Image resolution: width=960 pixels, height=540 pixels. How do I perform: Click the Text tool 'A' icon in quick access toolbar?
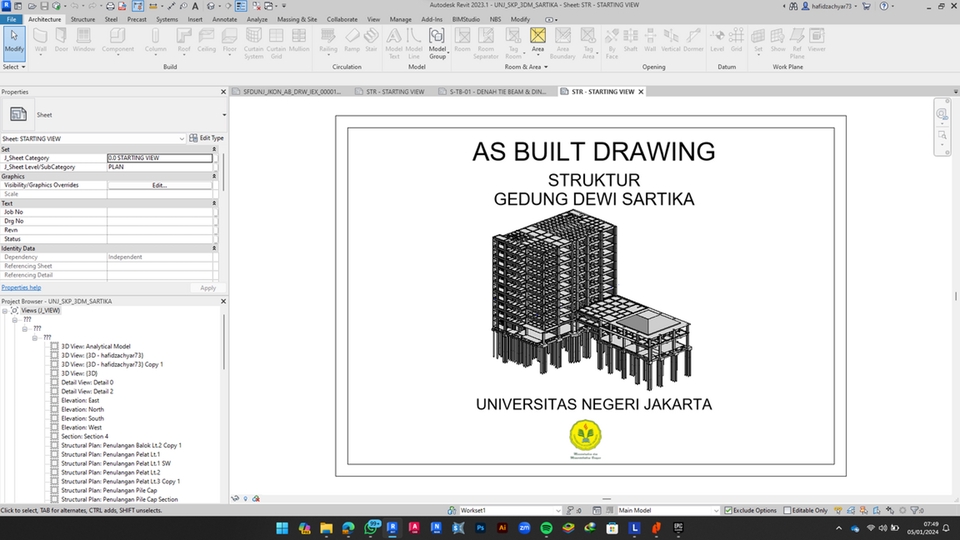196,6
